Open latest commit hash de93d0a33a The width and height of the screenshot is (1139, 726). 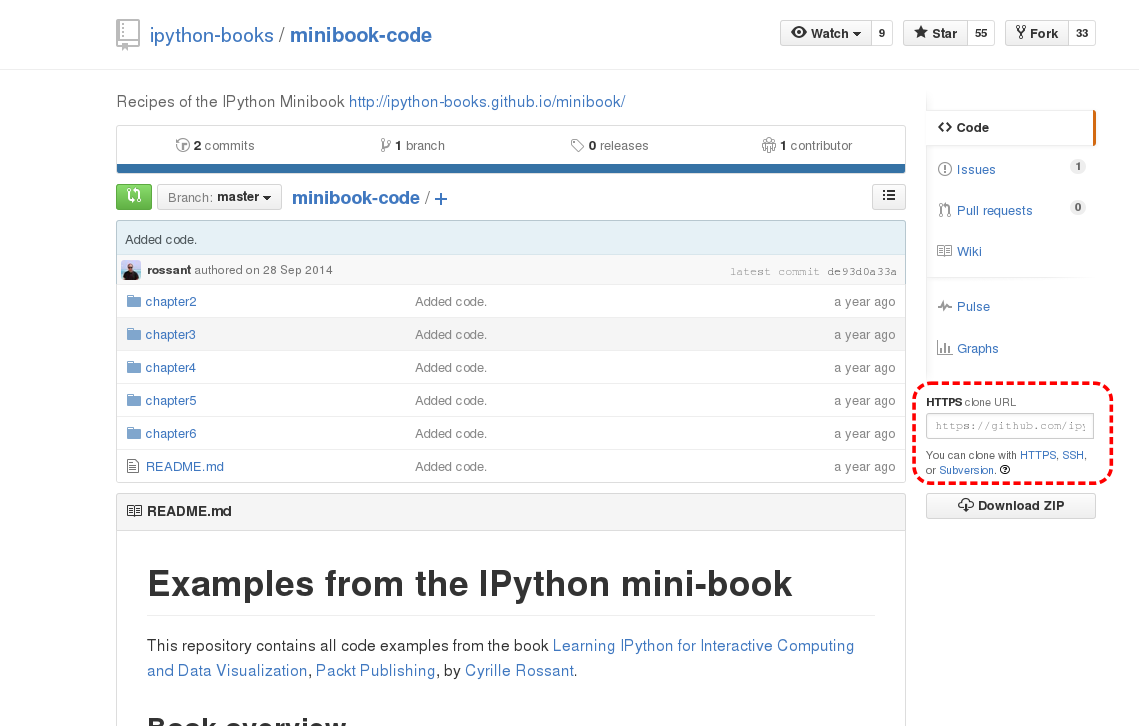point(862,271)
